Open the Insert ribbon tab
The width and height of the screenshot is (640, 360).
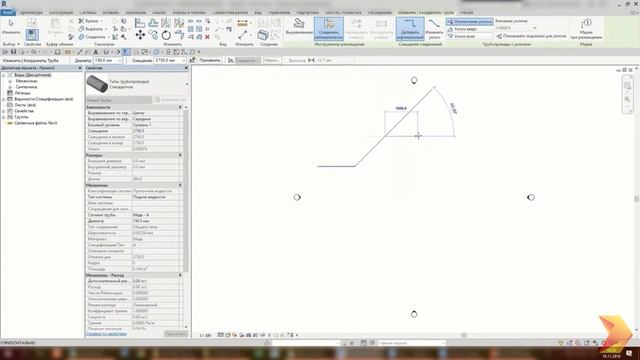[x=111, y=13]
